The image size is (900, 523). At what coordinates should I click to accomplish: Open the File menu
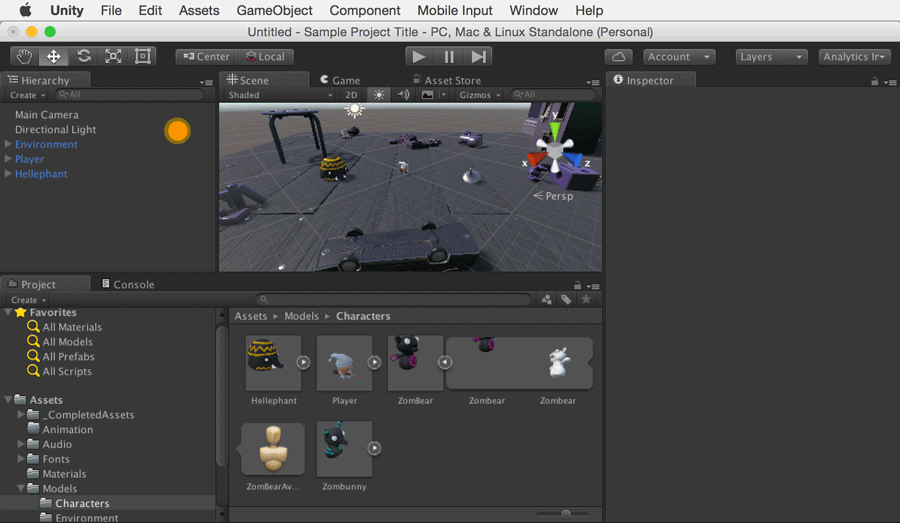coord(111,10)
